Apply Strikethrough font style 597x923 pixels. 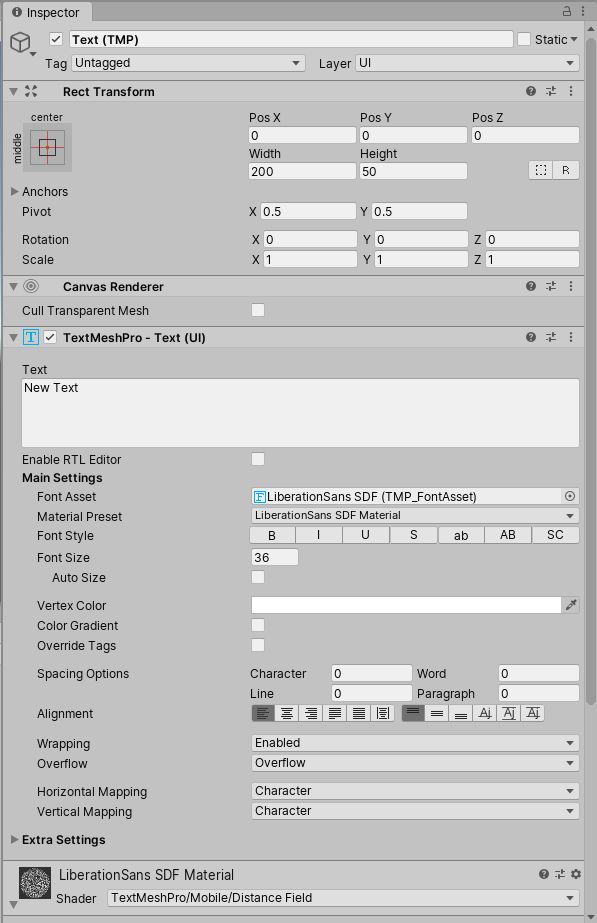(x=413, y=535)
